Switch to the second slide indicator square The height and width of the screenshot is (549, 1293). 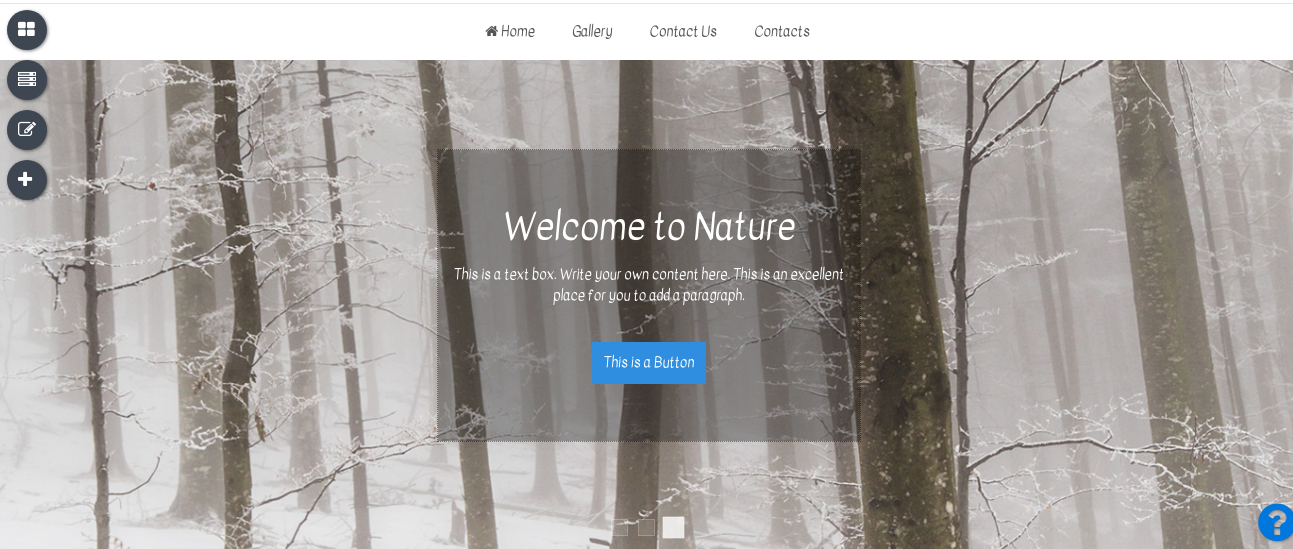(x=647, y=527)
